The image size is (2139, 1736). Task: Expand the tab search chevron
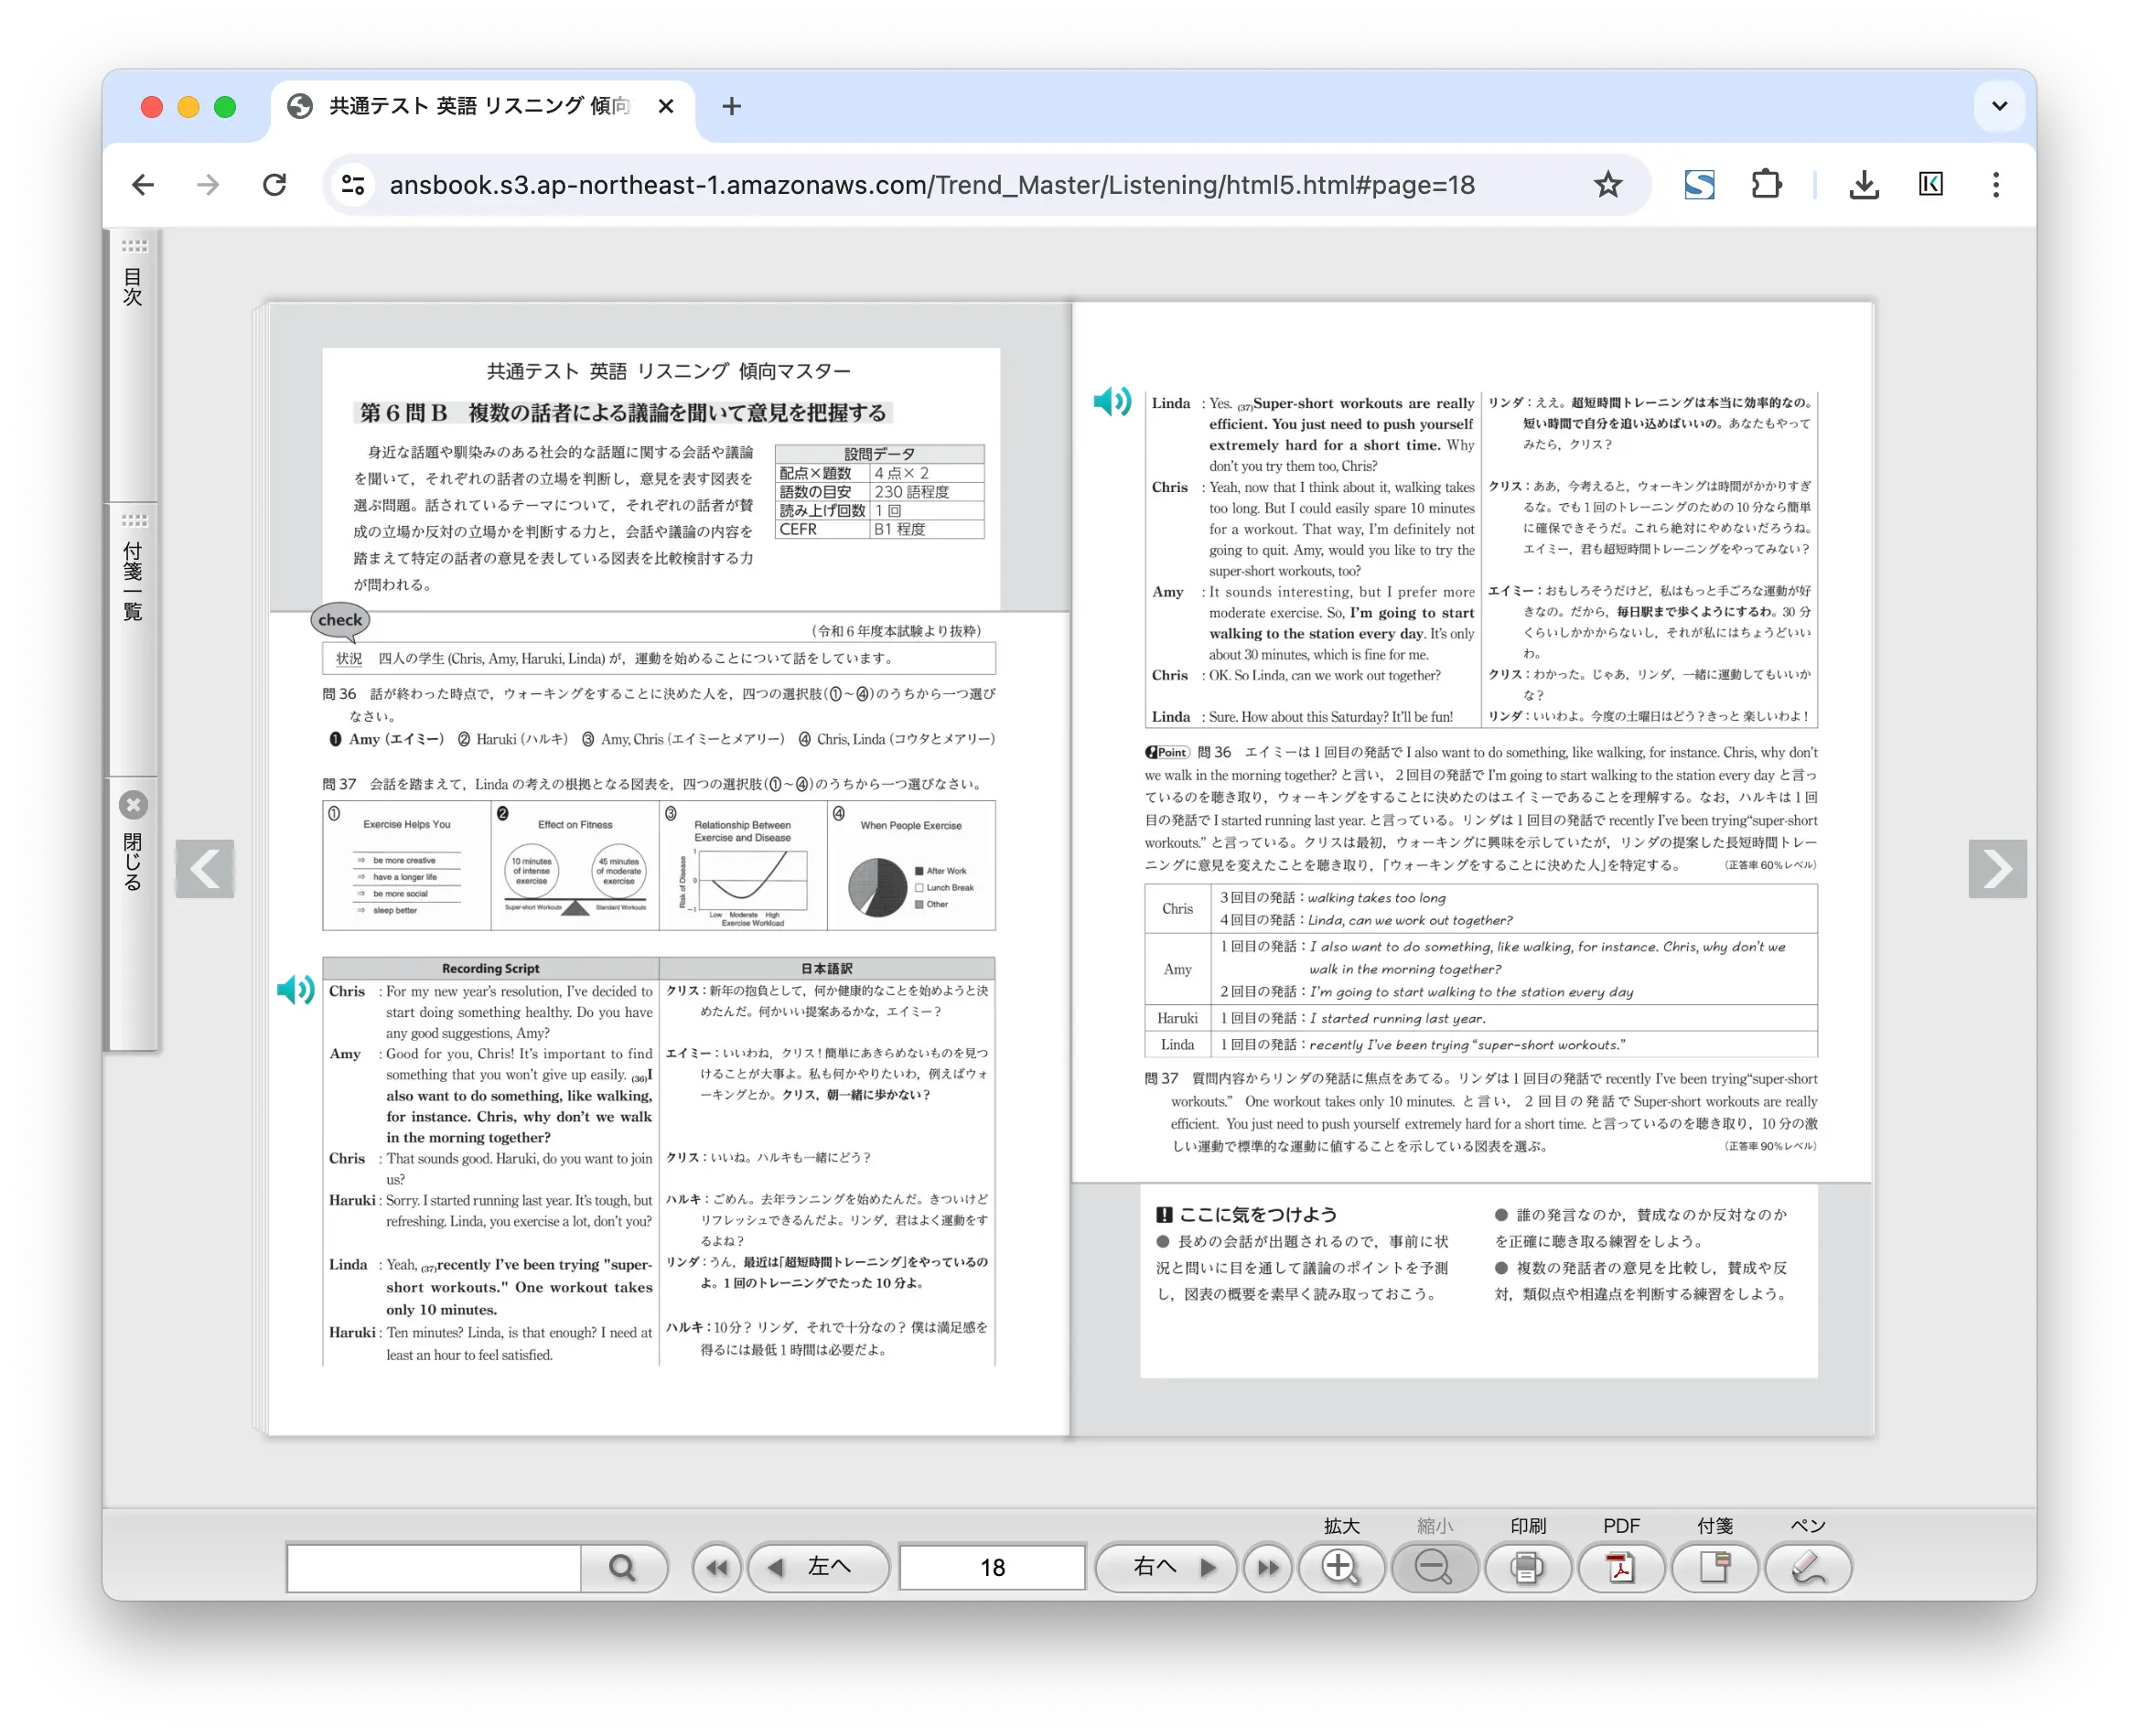point(1998,106)
